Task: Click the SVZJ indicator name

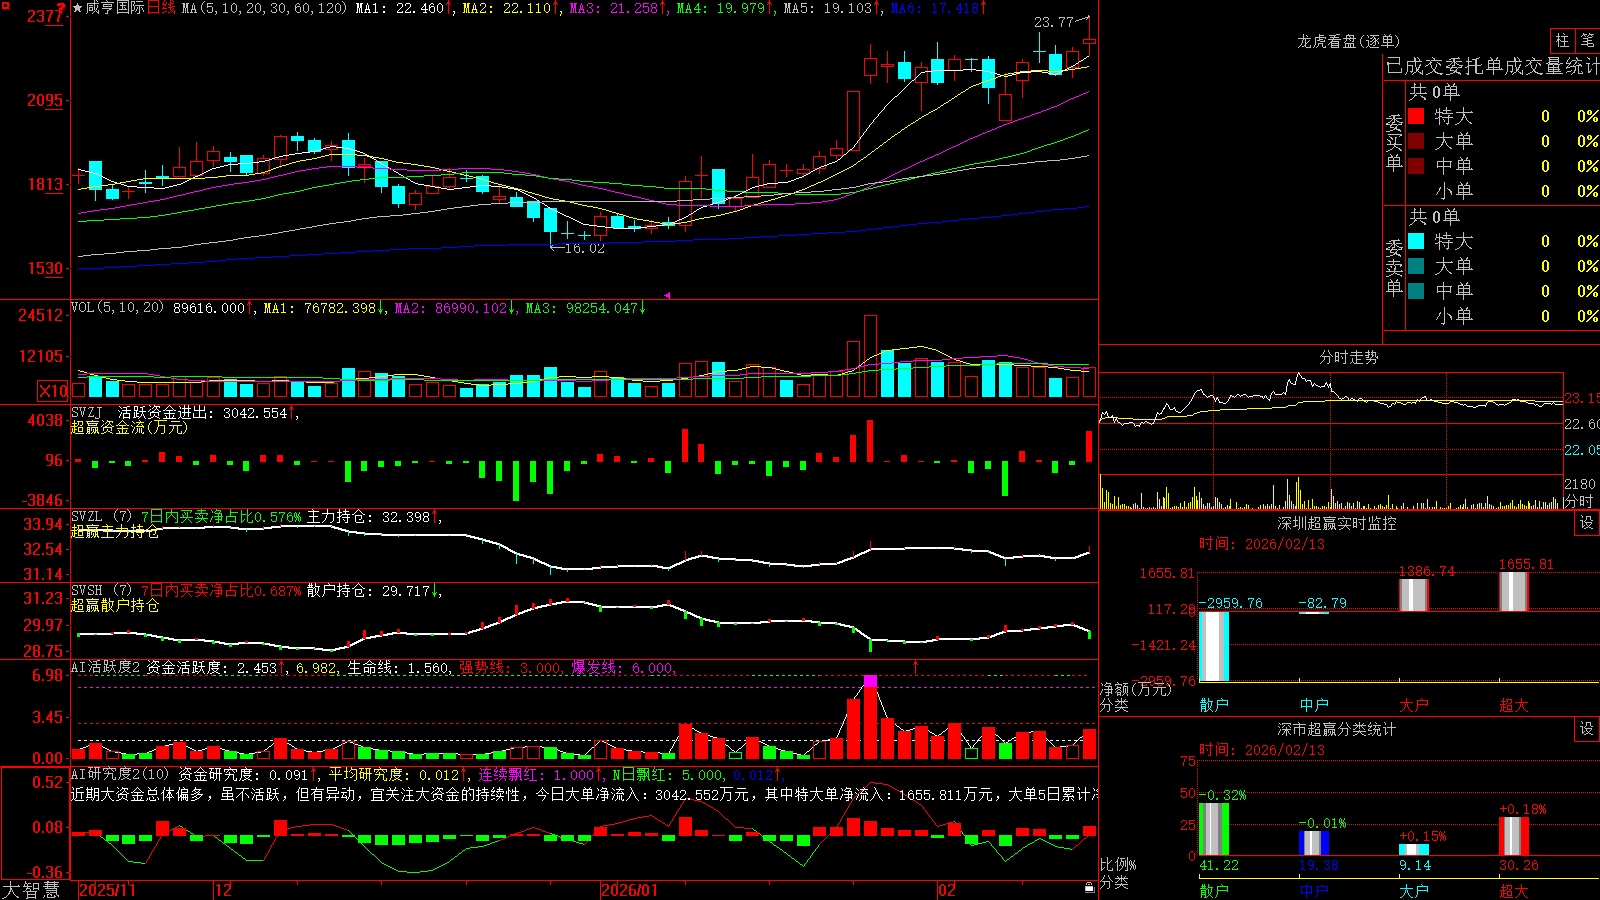Action: coord(87,412)
